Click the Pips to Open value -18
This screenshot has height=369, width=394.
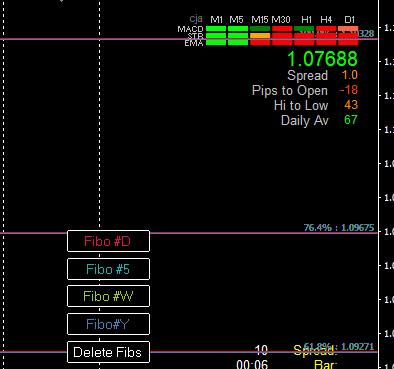[349, 90]
